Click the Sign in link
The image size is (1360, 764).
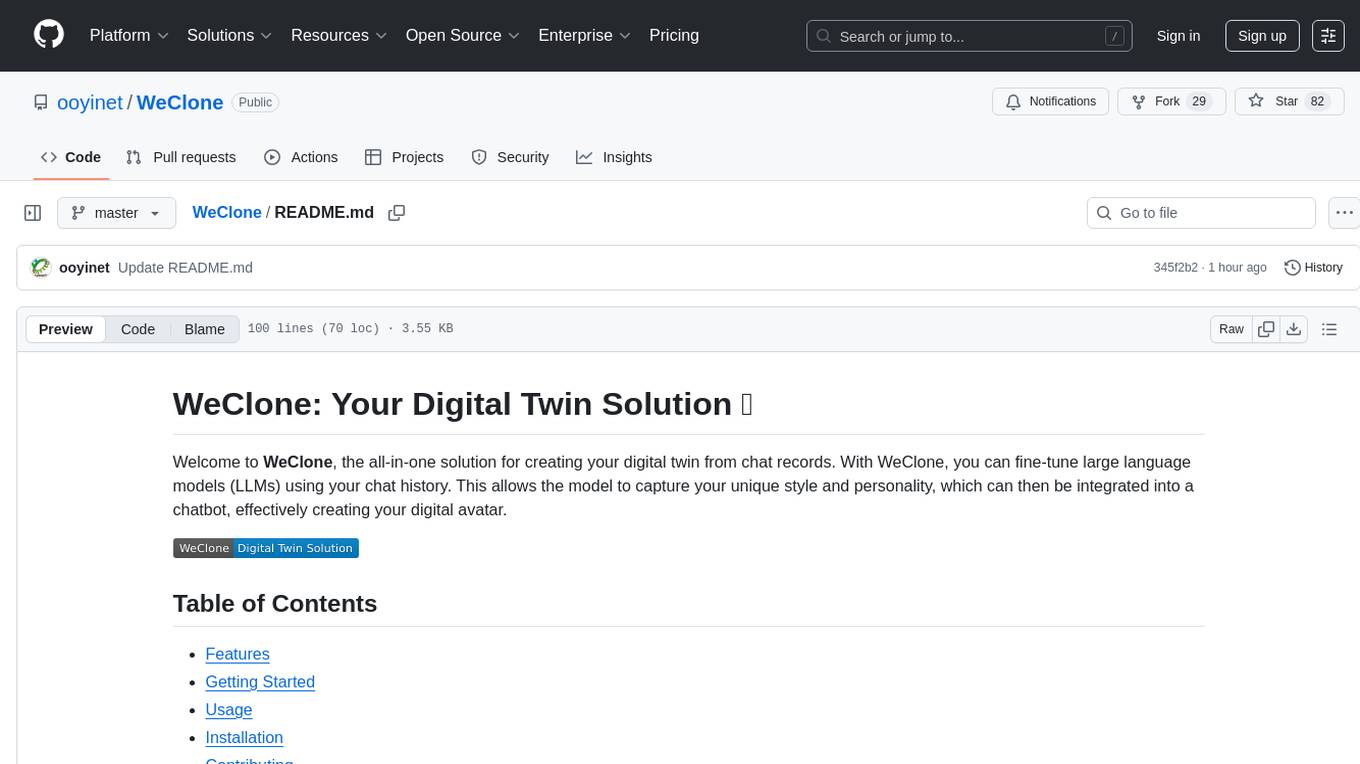(1178, 36)
